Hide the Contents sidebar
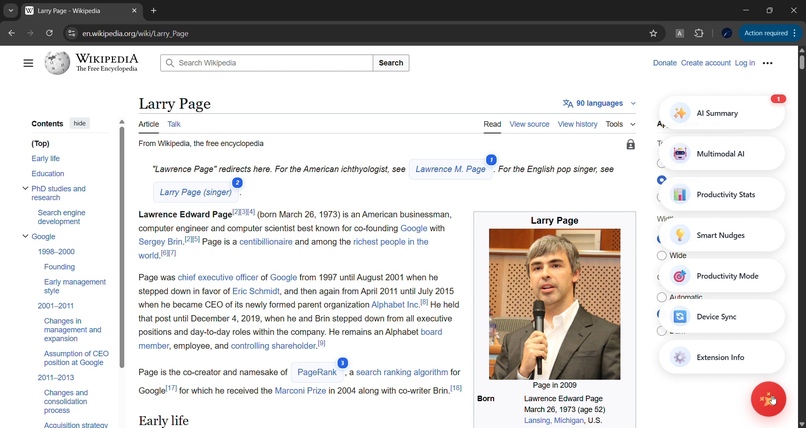 tap(80, 123)
